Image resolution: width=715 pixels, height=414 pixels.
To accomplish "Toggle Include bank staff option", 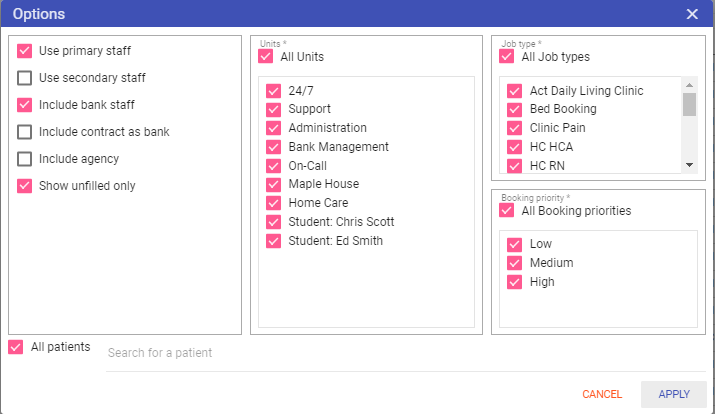I will (25, 105).
